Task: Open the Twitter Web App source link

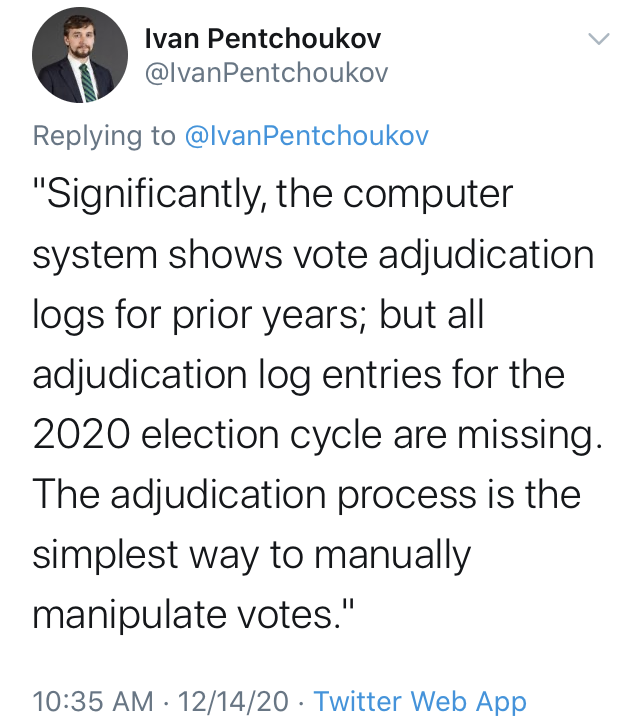Action: pyautogui.click(x=420, y=701)
